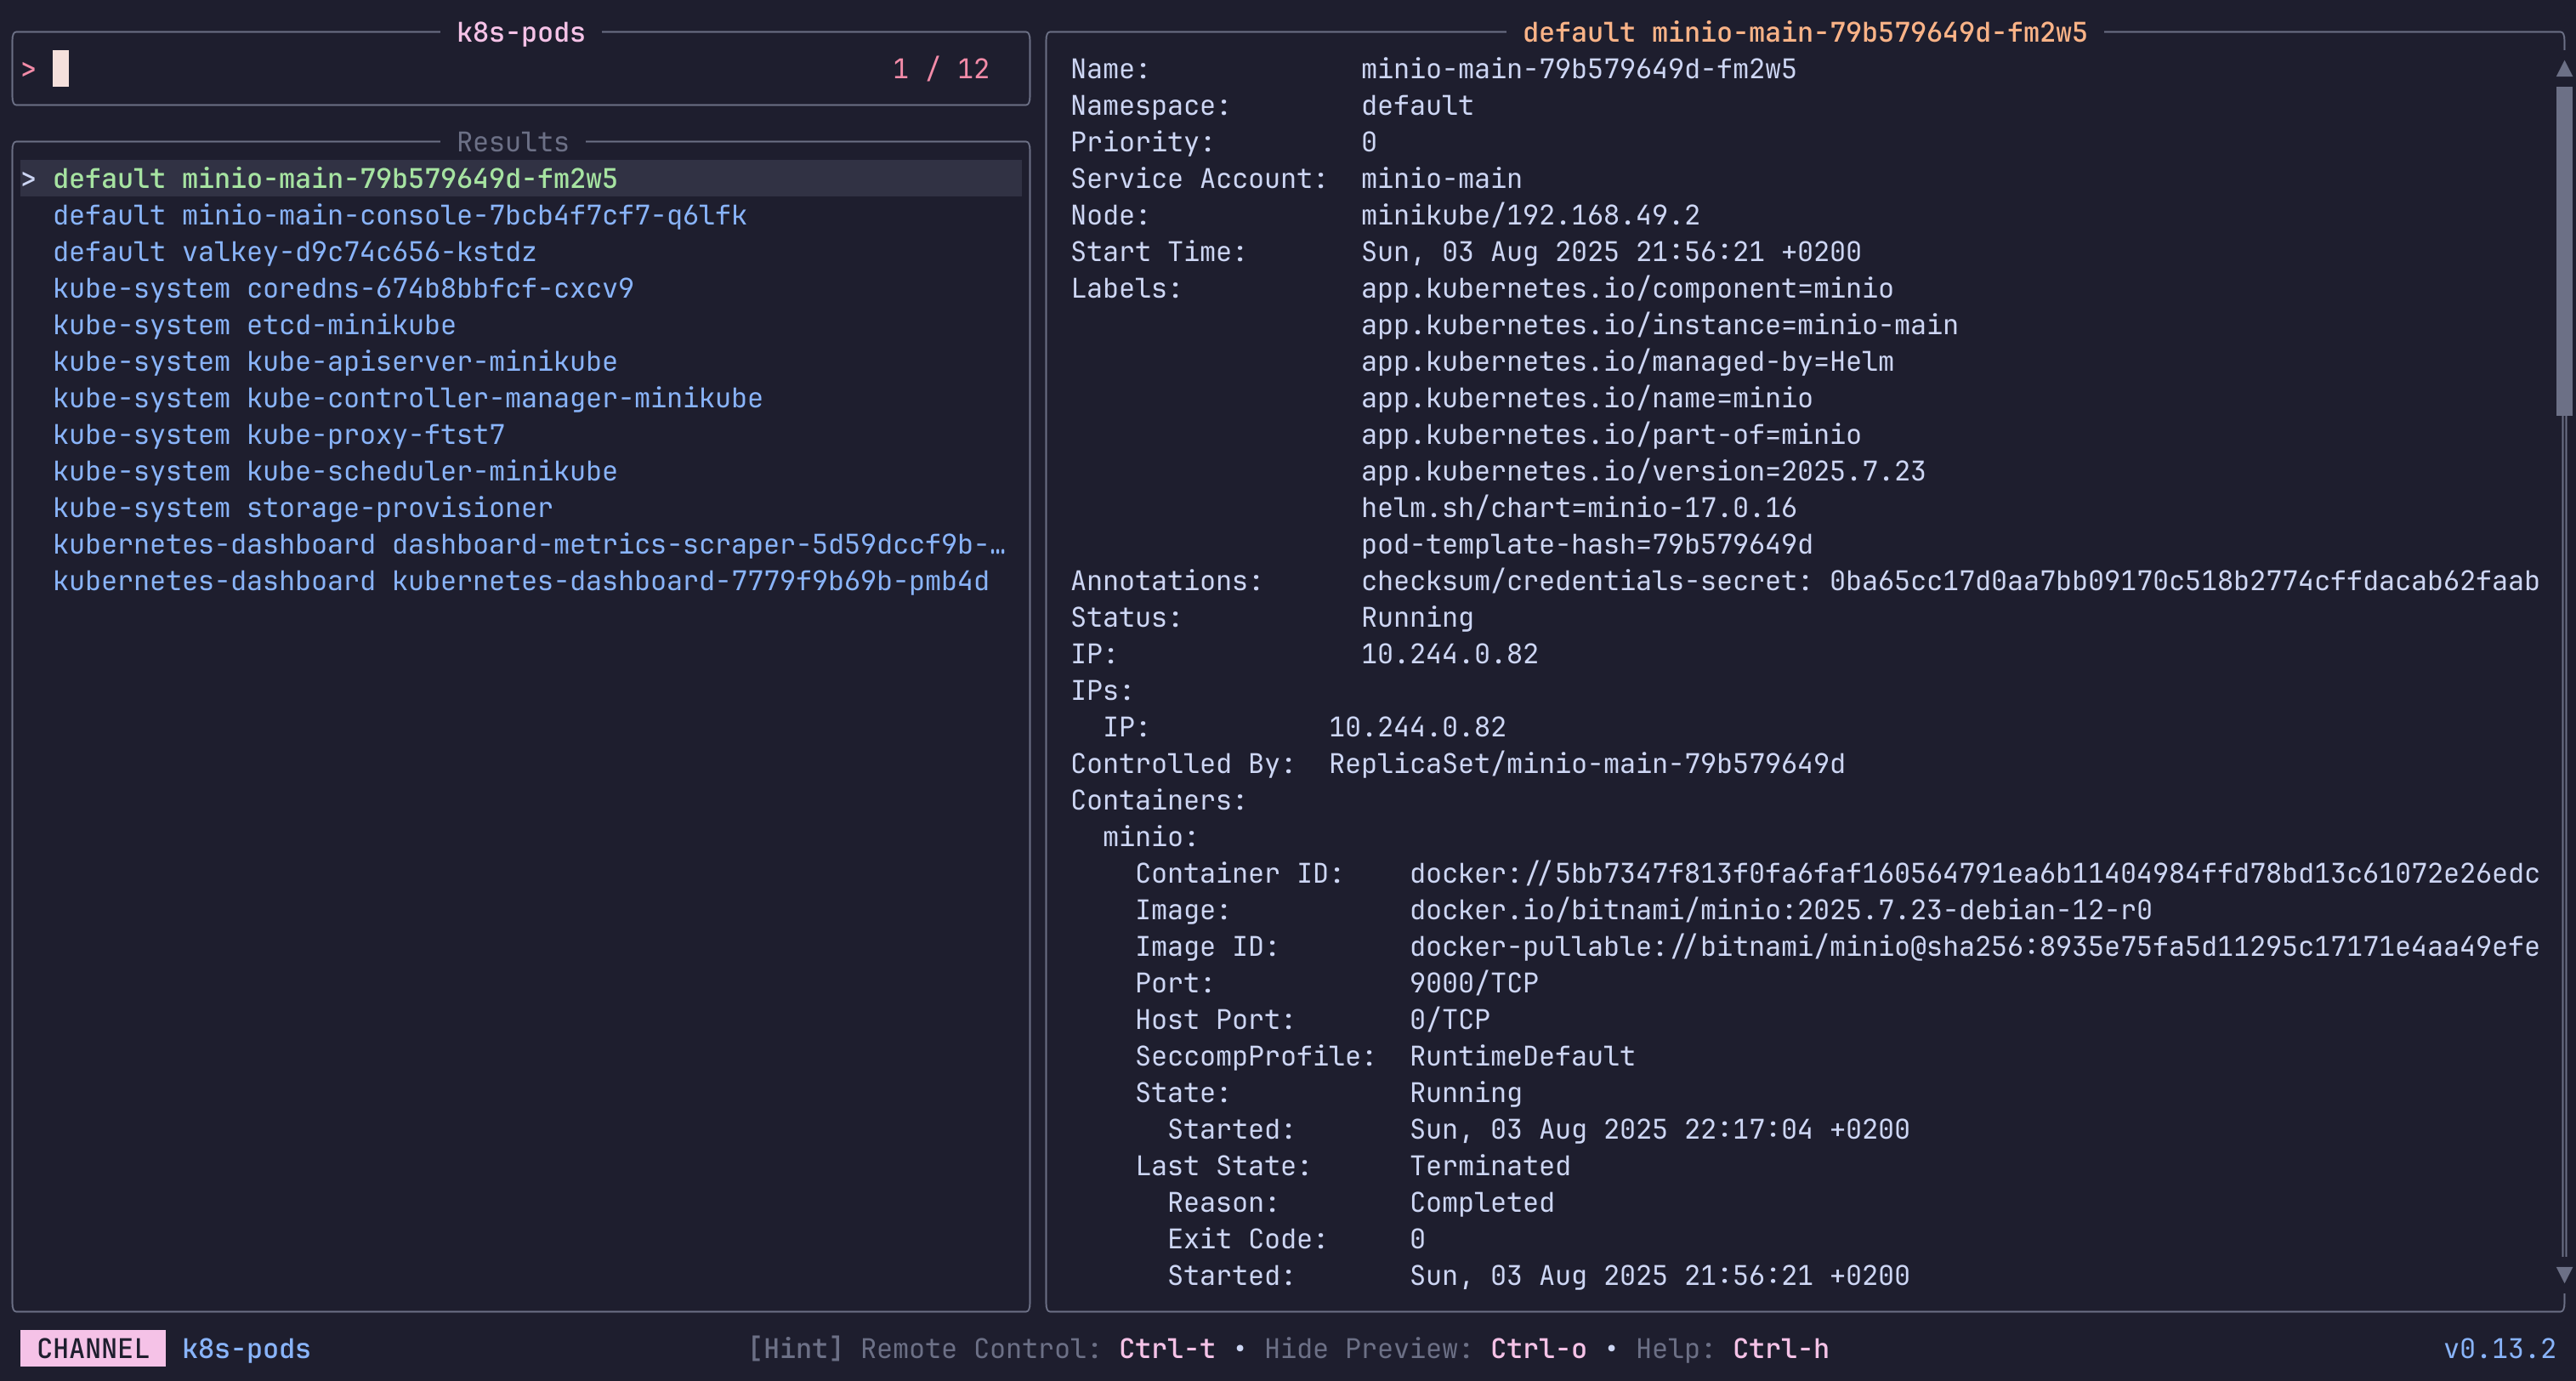
Task: Click the Start Time value in preview
Action: click(1611, 252)
